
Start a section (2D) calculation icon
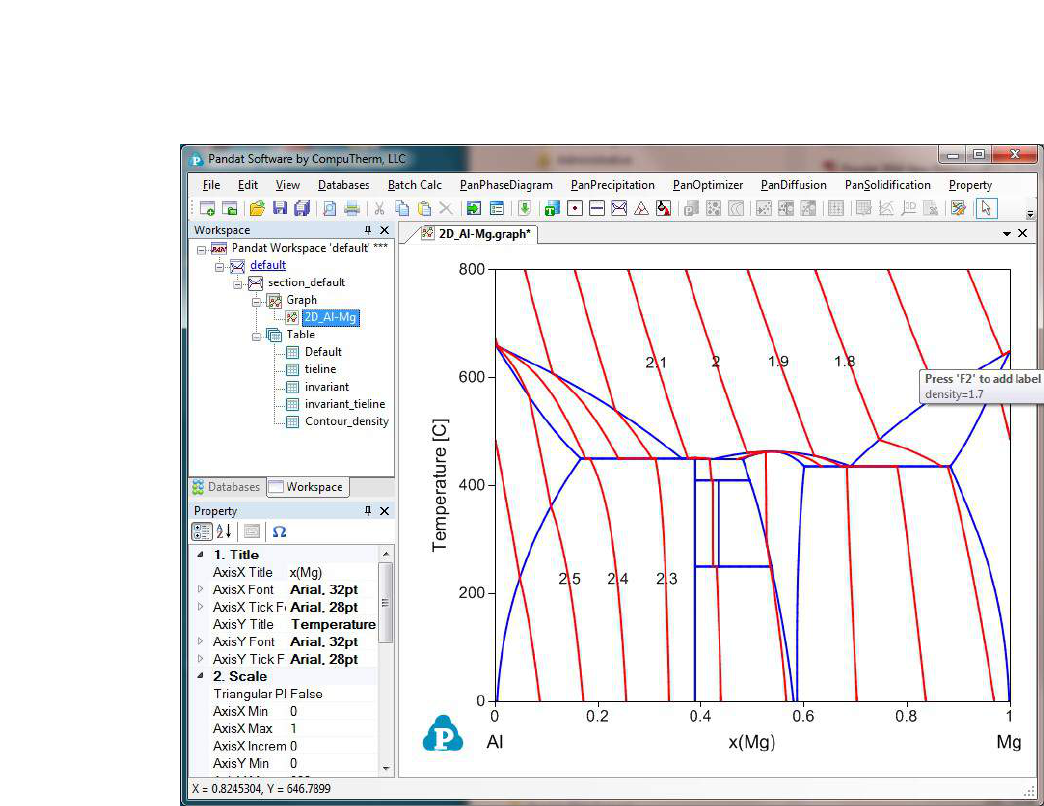pos(619,208)
